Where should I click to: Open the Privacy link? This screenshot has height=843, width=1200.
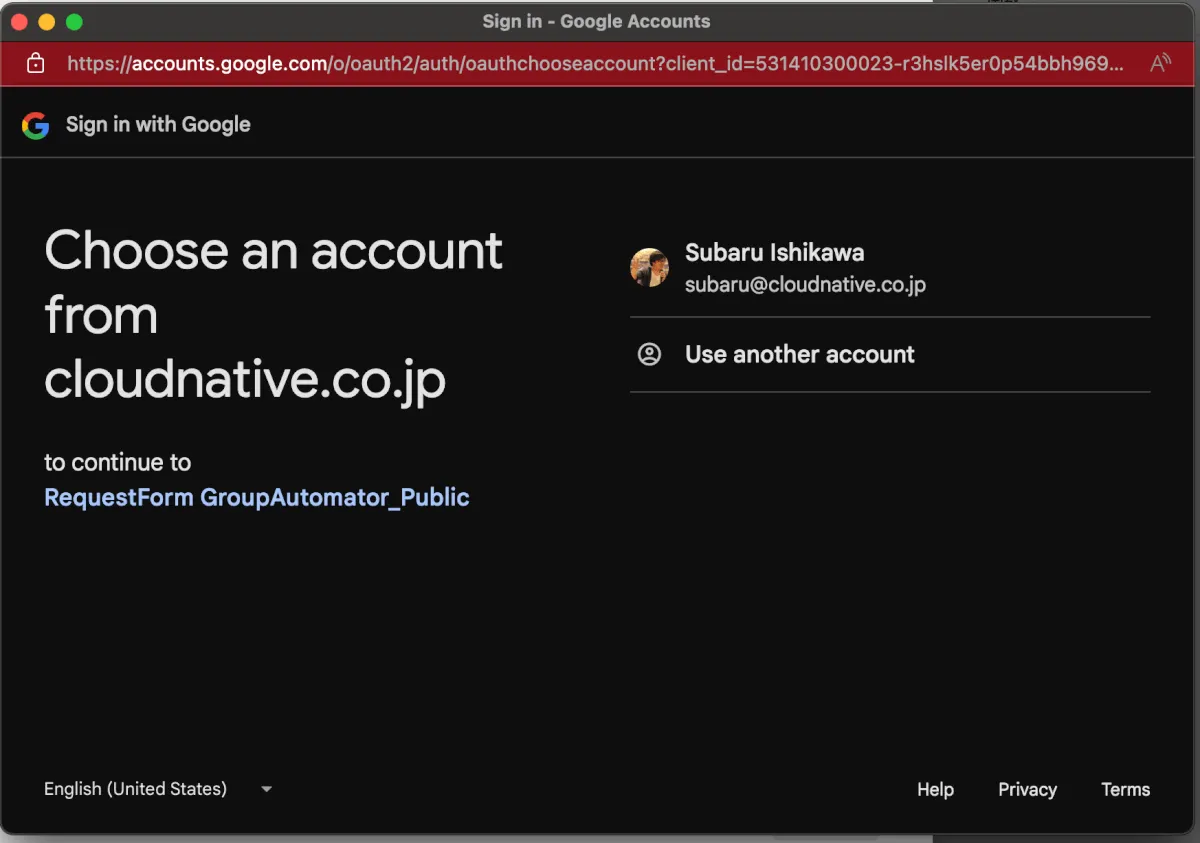point(1027,789)
